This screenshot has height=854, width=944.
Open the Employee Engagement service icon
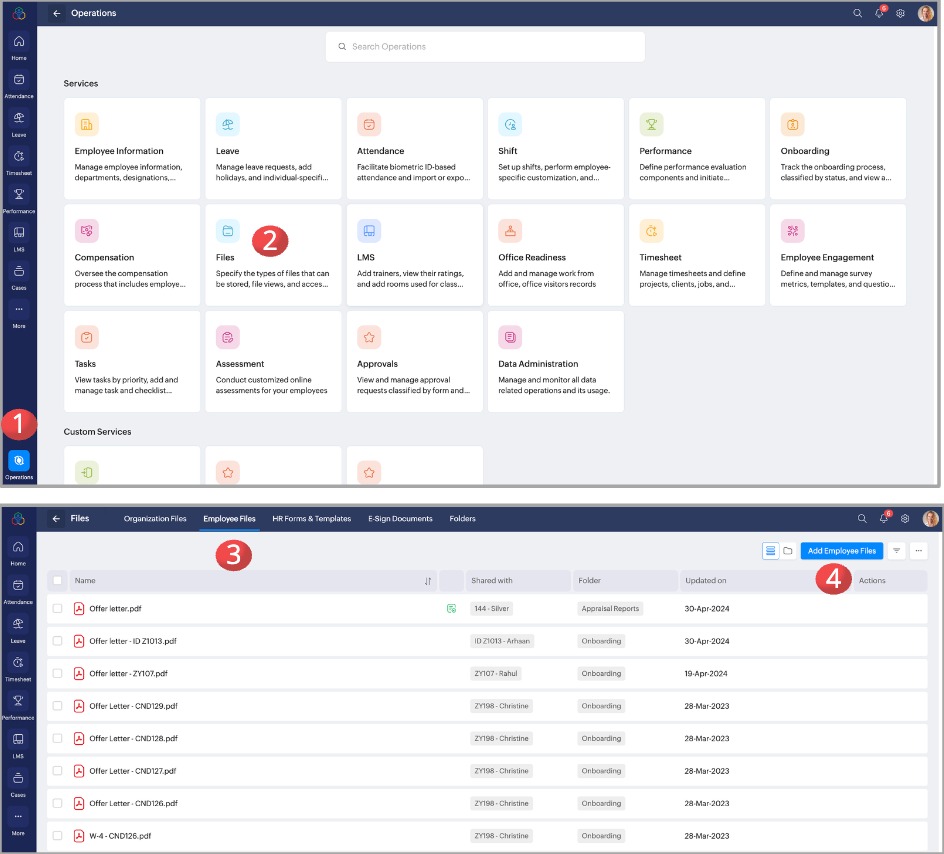793,231
